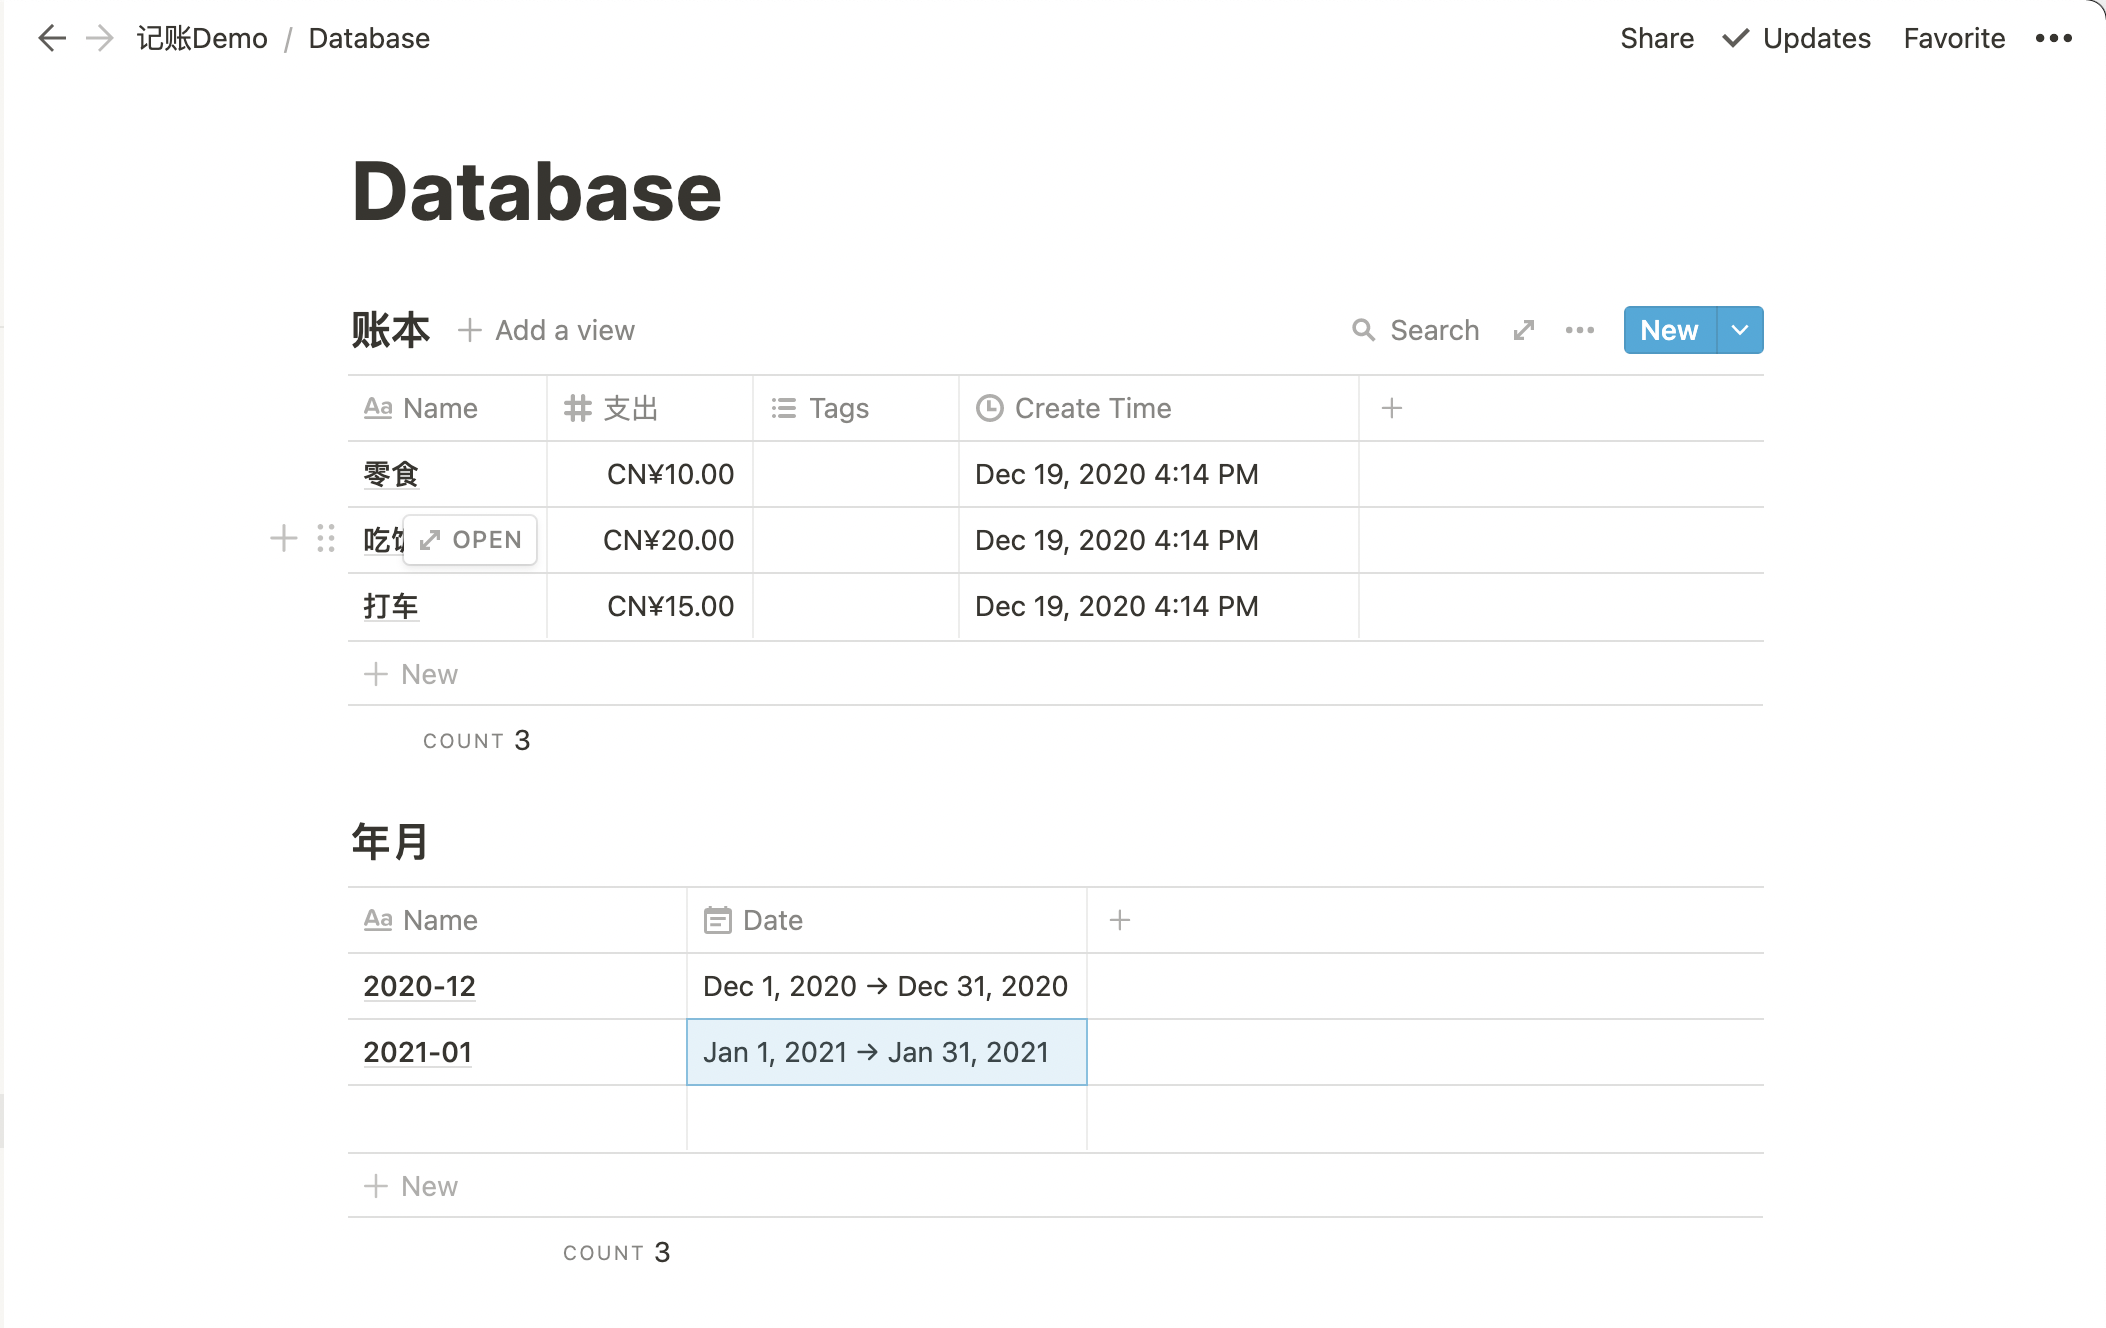
Task: Open the 吃饭 row with OPEN button
Action: (470, 540)
